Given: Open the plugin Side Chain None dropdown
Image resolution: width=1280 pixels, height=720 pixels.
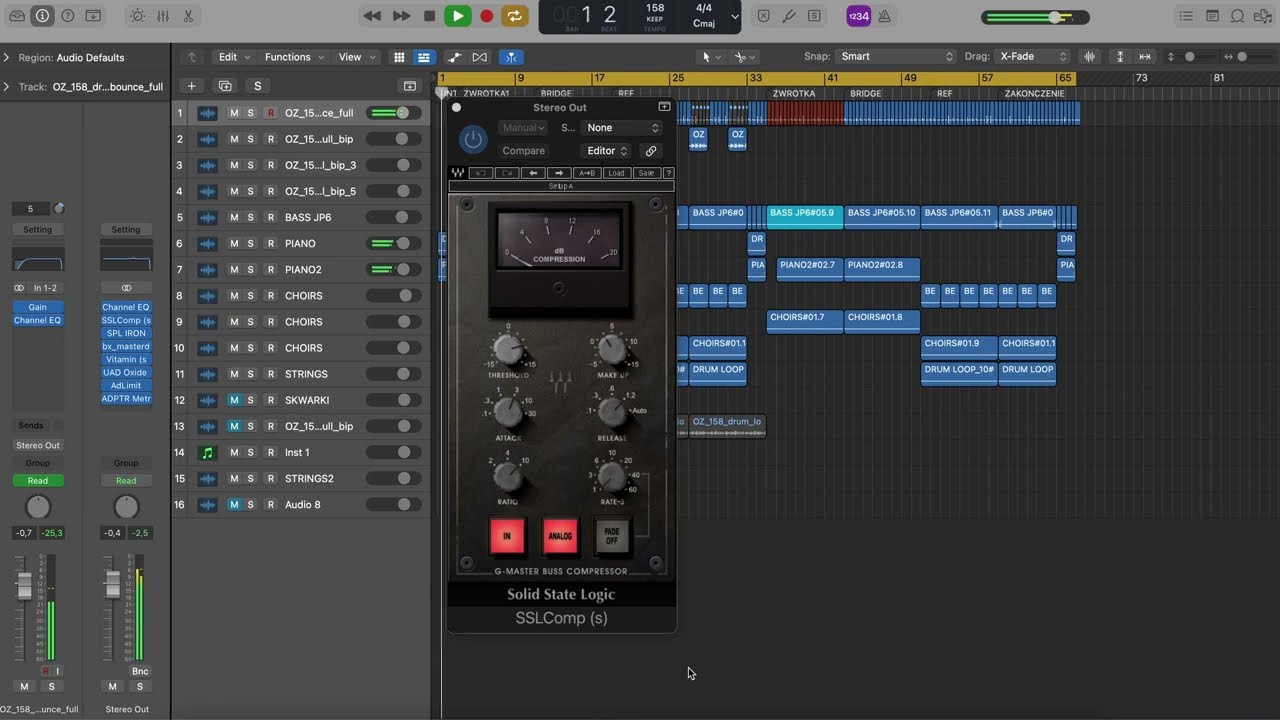Looking at the screenshot, I should point(623,128).
